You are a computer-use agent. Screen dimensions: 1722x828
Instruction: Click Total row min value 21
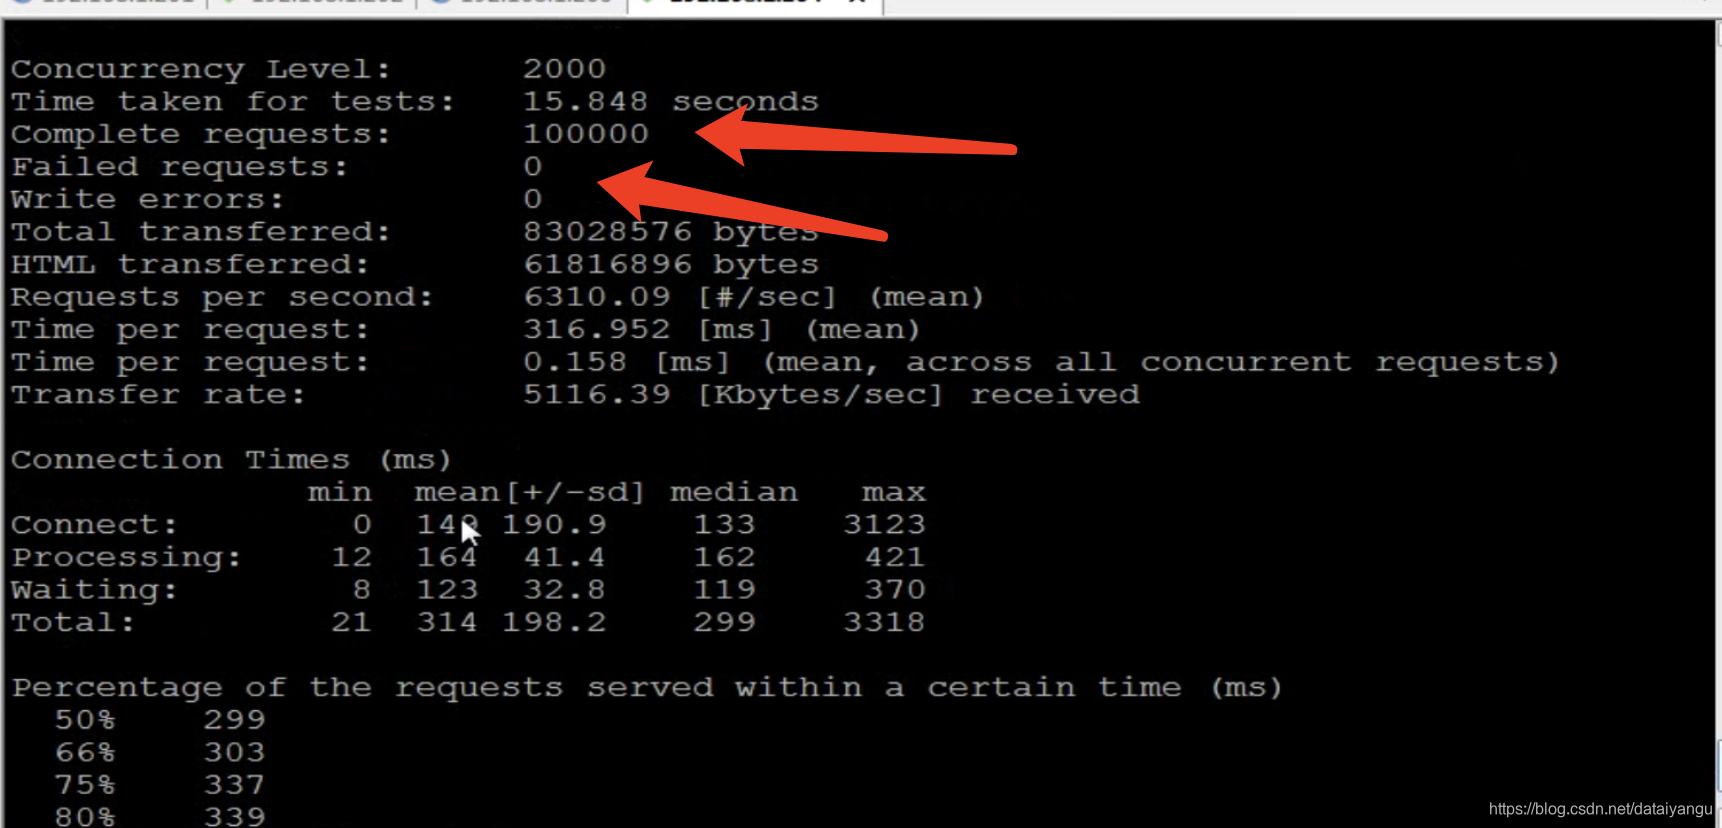[x=351, y=622]
